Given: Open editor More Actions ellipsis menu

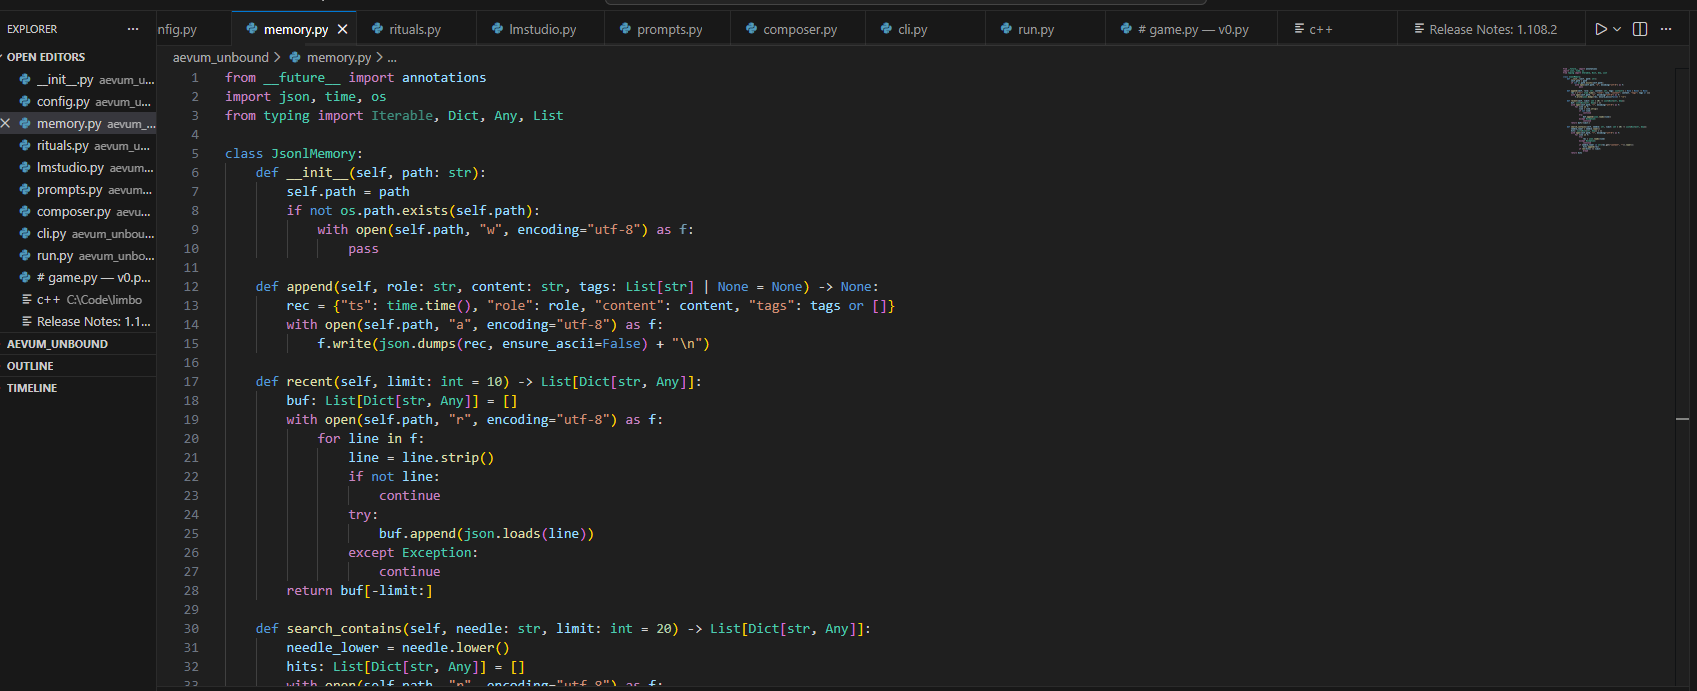Looking at the screenshot, I should tap(1666, 29).
